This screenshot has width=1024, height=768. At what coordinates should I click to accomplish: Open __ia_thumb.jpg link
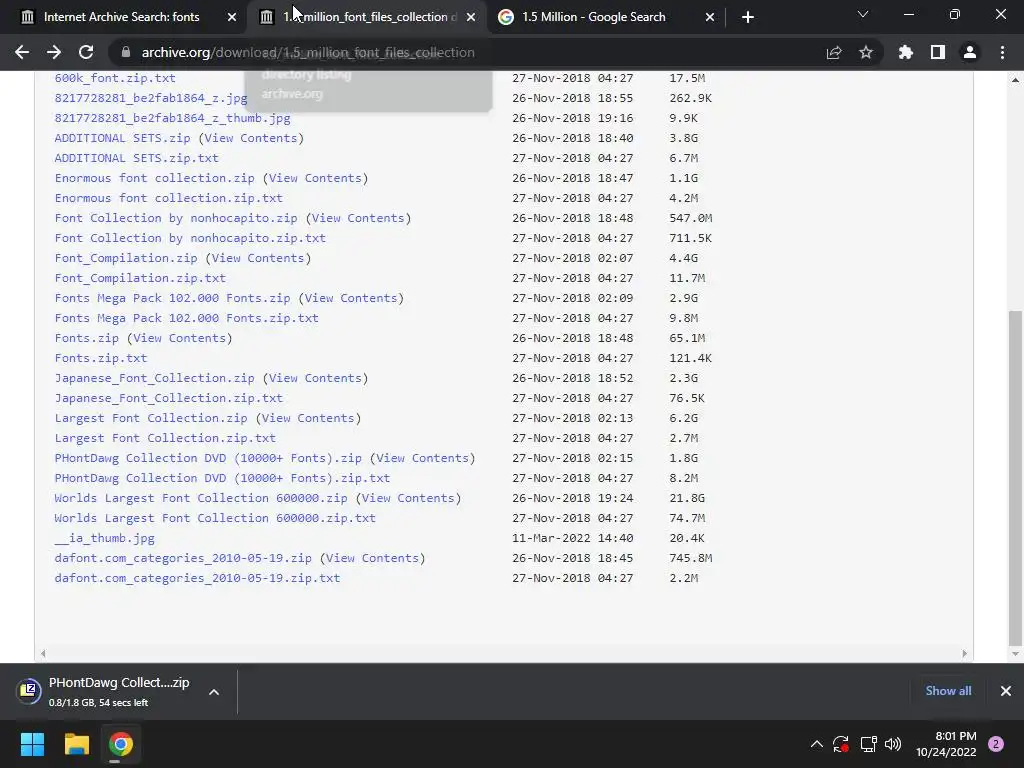click(x=104, y=538)
